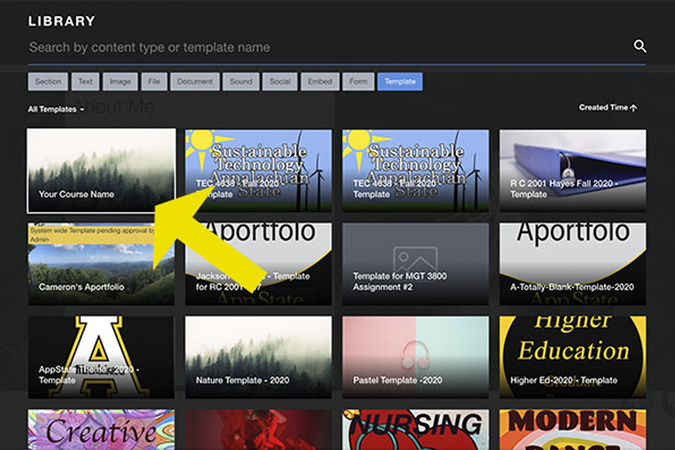Select Pastel Template -2020
This screenshot has width=675, height=450.
pyautogui.click(x=415, y=357)
